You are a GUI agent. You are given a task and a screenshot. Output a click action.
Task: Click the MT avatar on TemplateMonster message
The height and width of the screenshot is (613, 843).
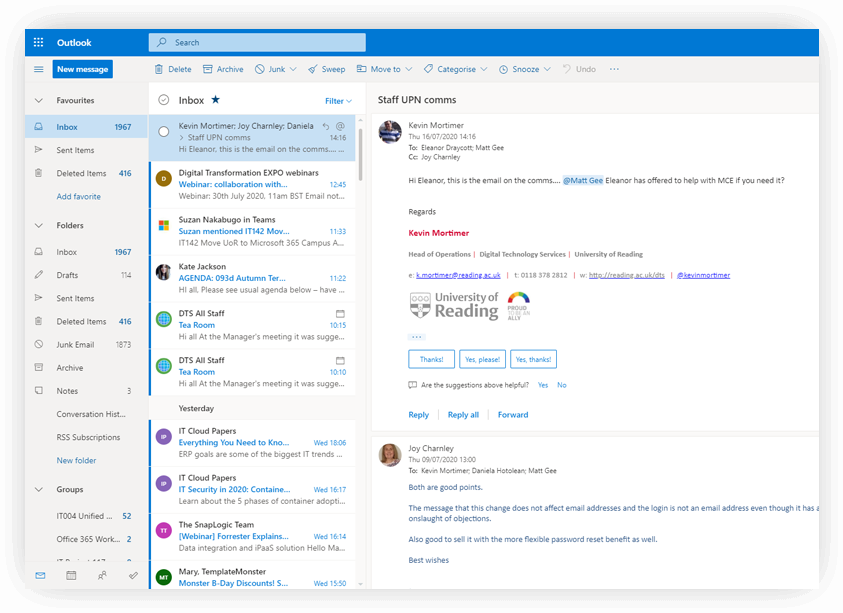[x=164, y=577]
